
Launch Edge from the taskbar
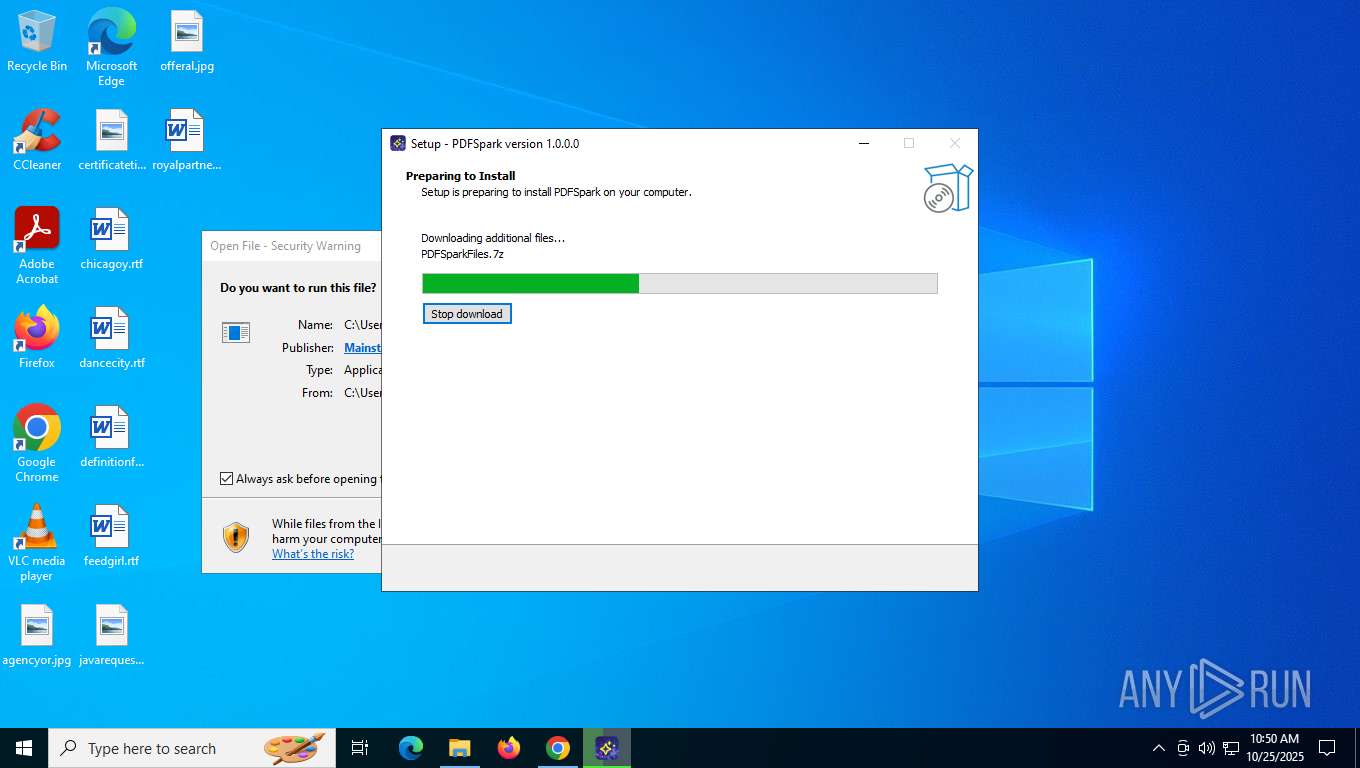pyautogui.click(x=410, y=748)
